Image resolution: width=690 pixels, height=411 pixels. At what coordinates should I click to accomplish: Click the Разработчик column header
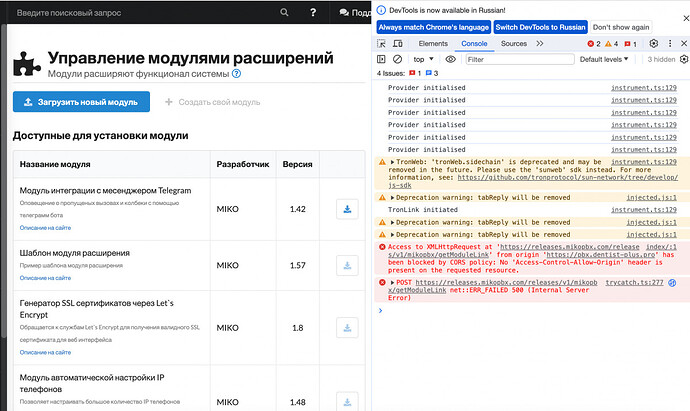(x=243, y=164)
